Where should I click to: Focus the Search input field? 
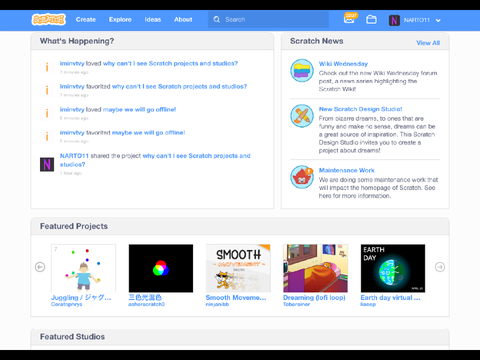(x=269, y=20)
